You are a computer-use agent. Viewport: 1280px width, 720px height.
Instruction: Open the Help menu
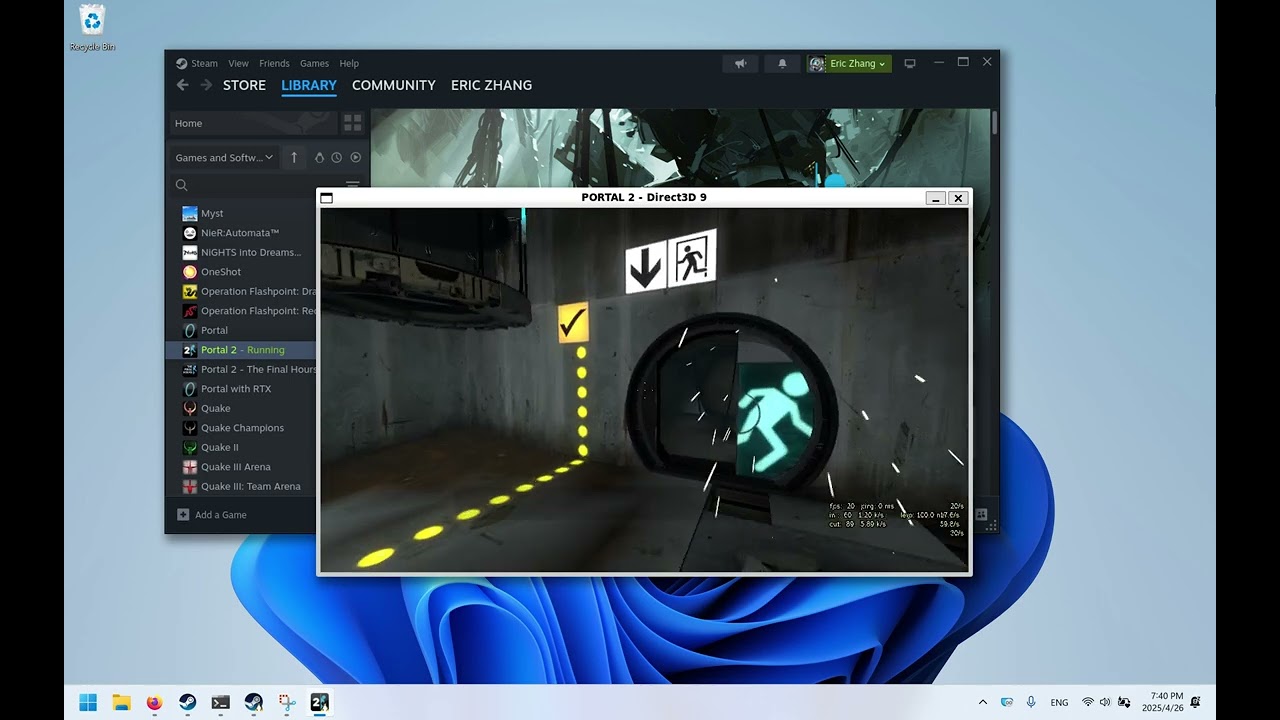[x=349, y=63]
